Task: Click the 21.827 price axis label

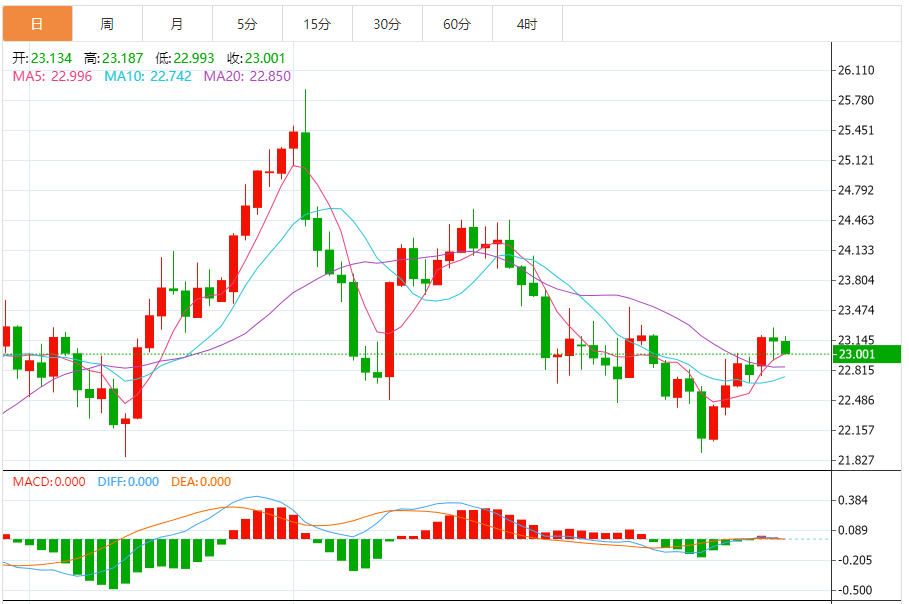Action: pos(856,460)
